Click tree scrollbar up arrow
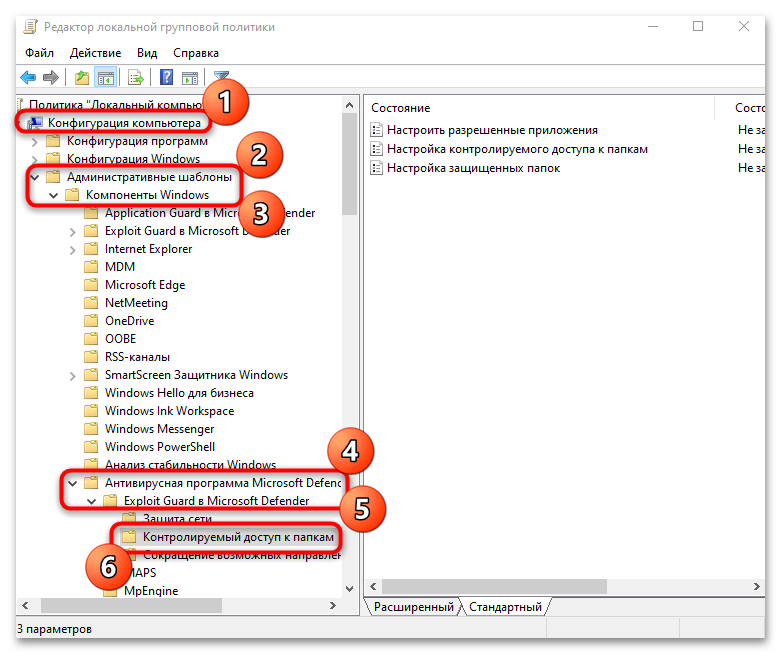This screenshot has height=654, width=781. tap(350, 105)
